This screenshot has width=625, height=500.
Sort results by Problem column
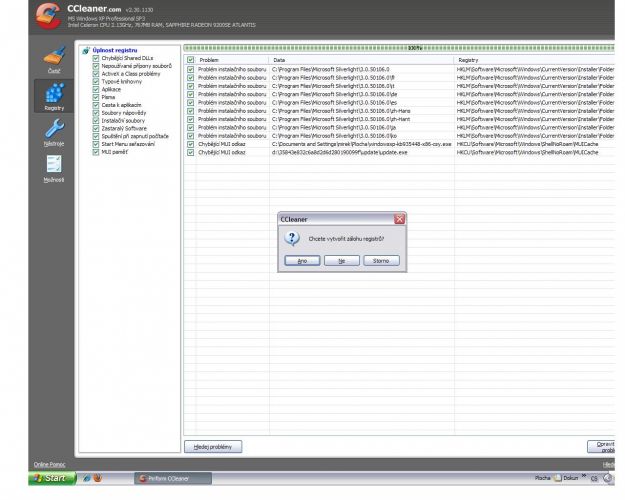(x=232, y=60)
